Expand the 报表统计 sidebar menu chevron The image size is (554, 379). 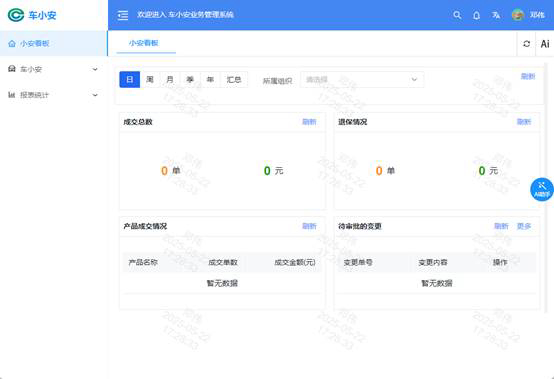[x=95, y=95]
